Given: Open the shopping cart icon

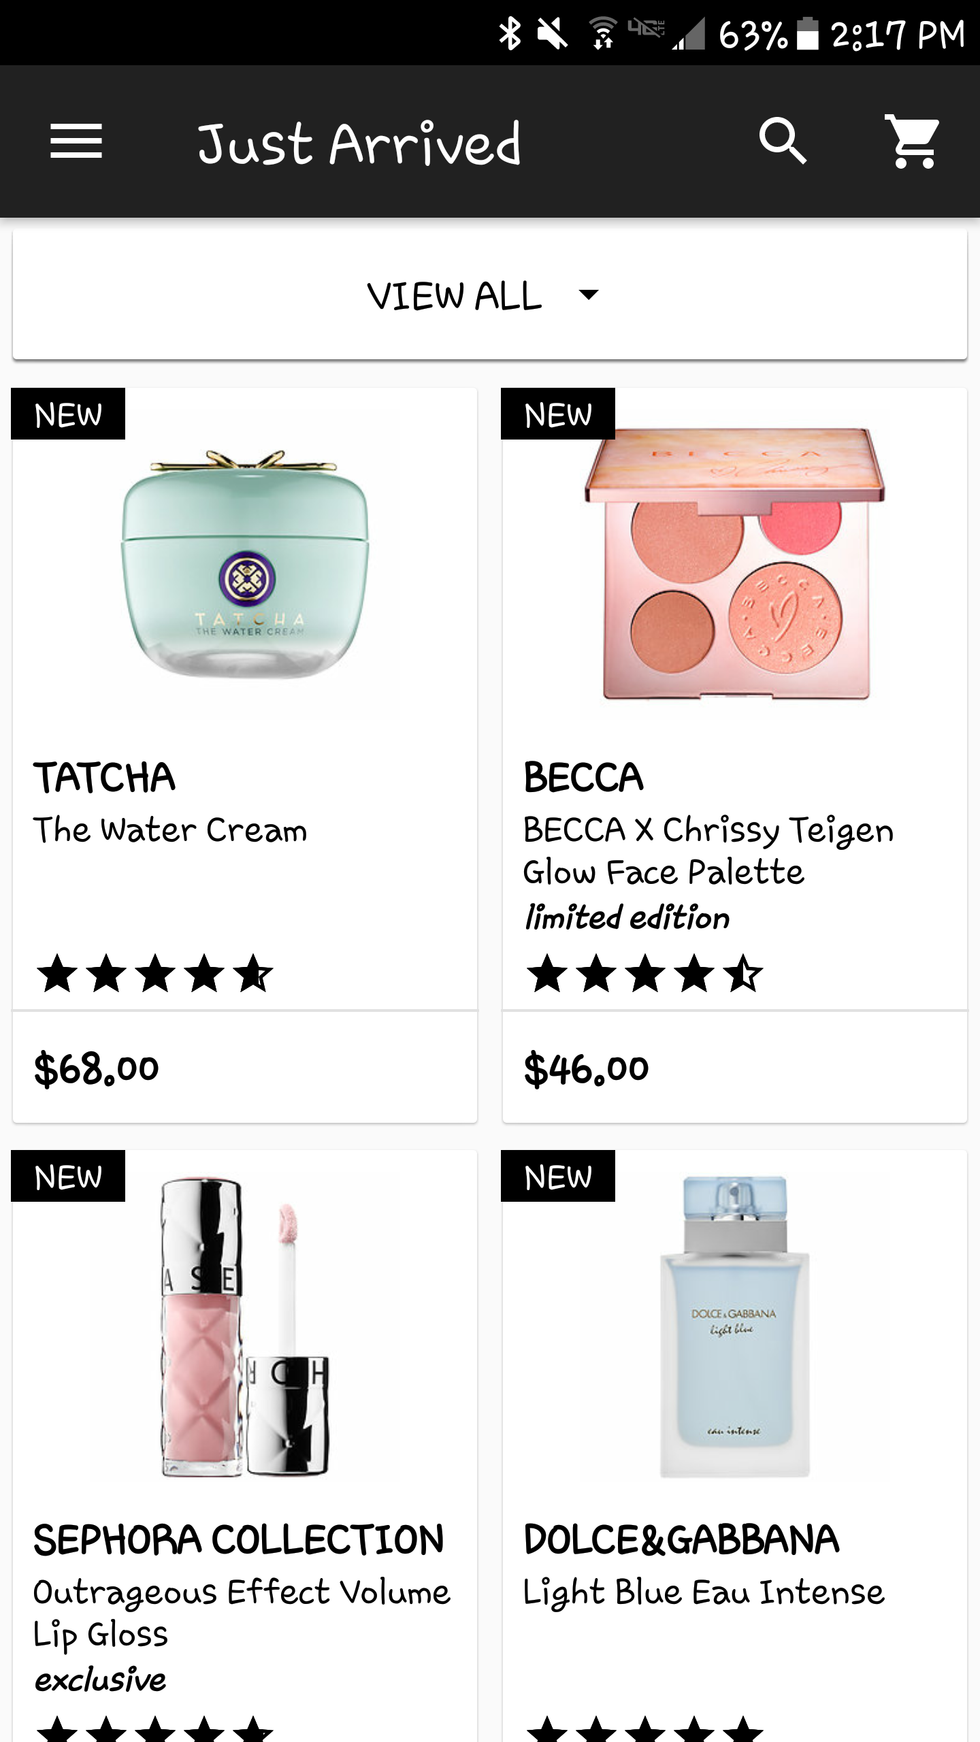Looking at the screenshot, I should click(x=912, y=141).
